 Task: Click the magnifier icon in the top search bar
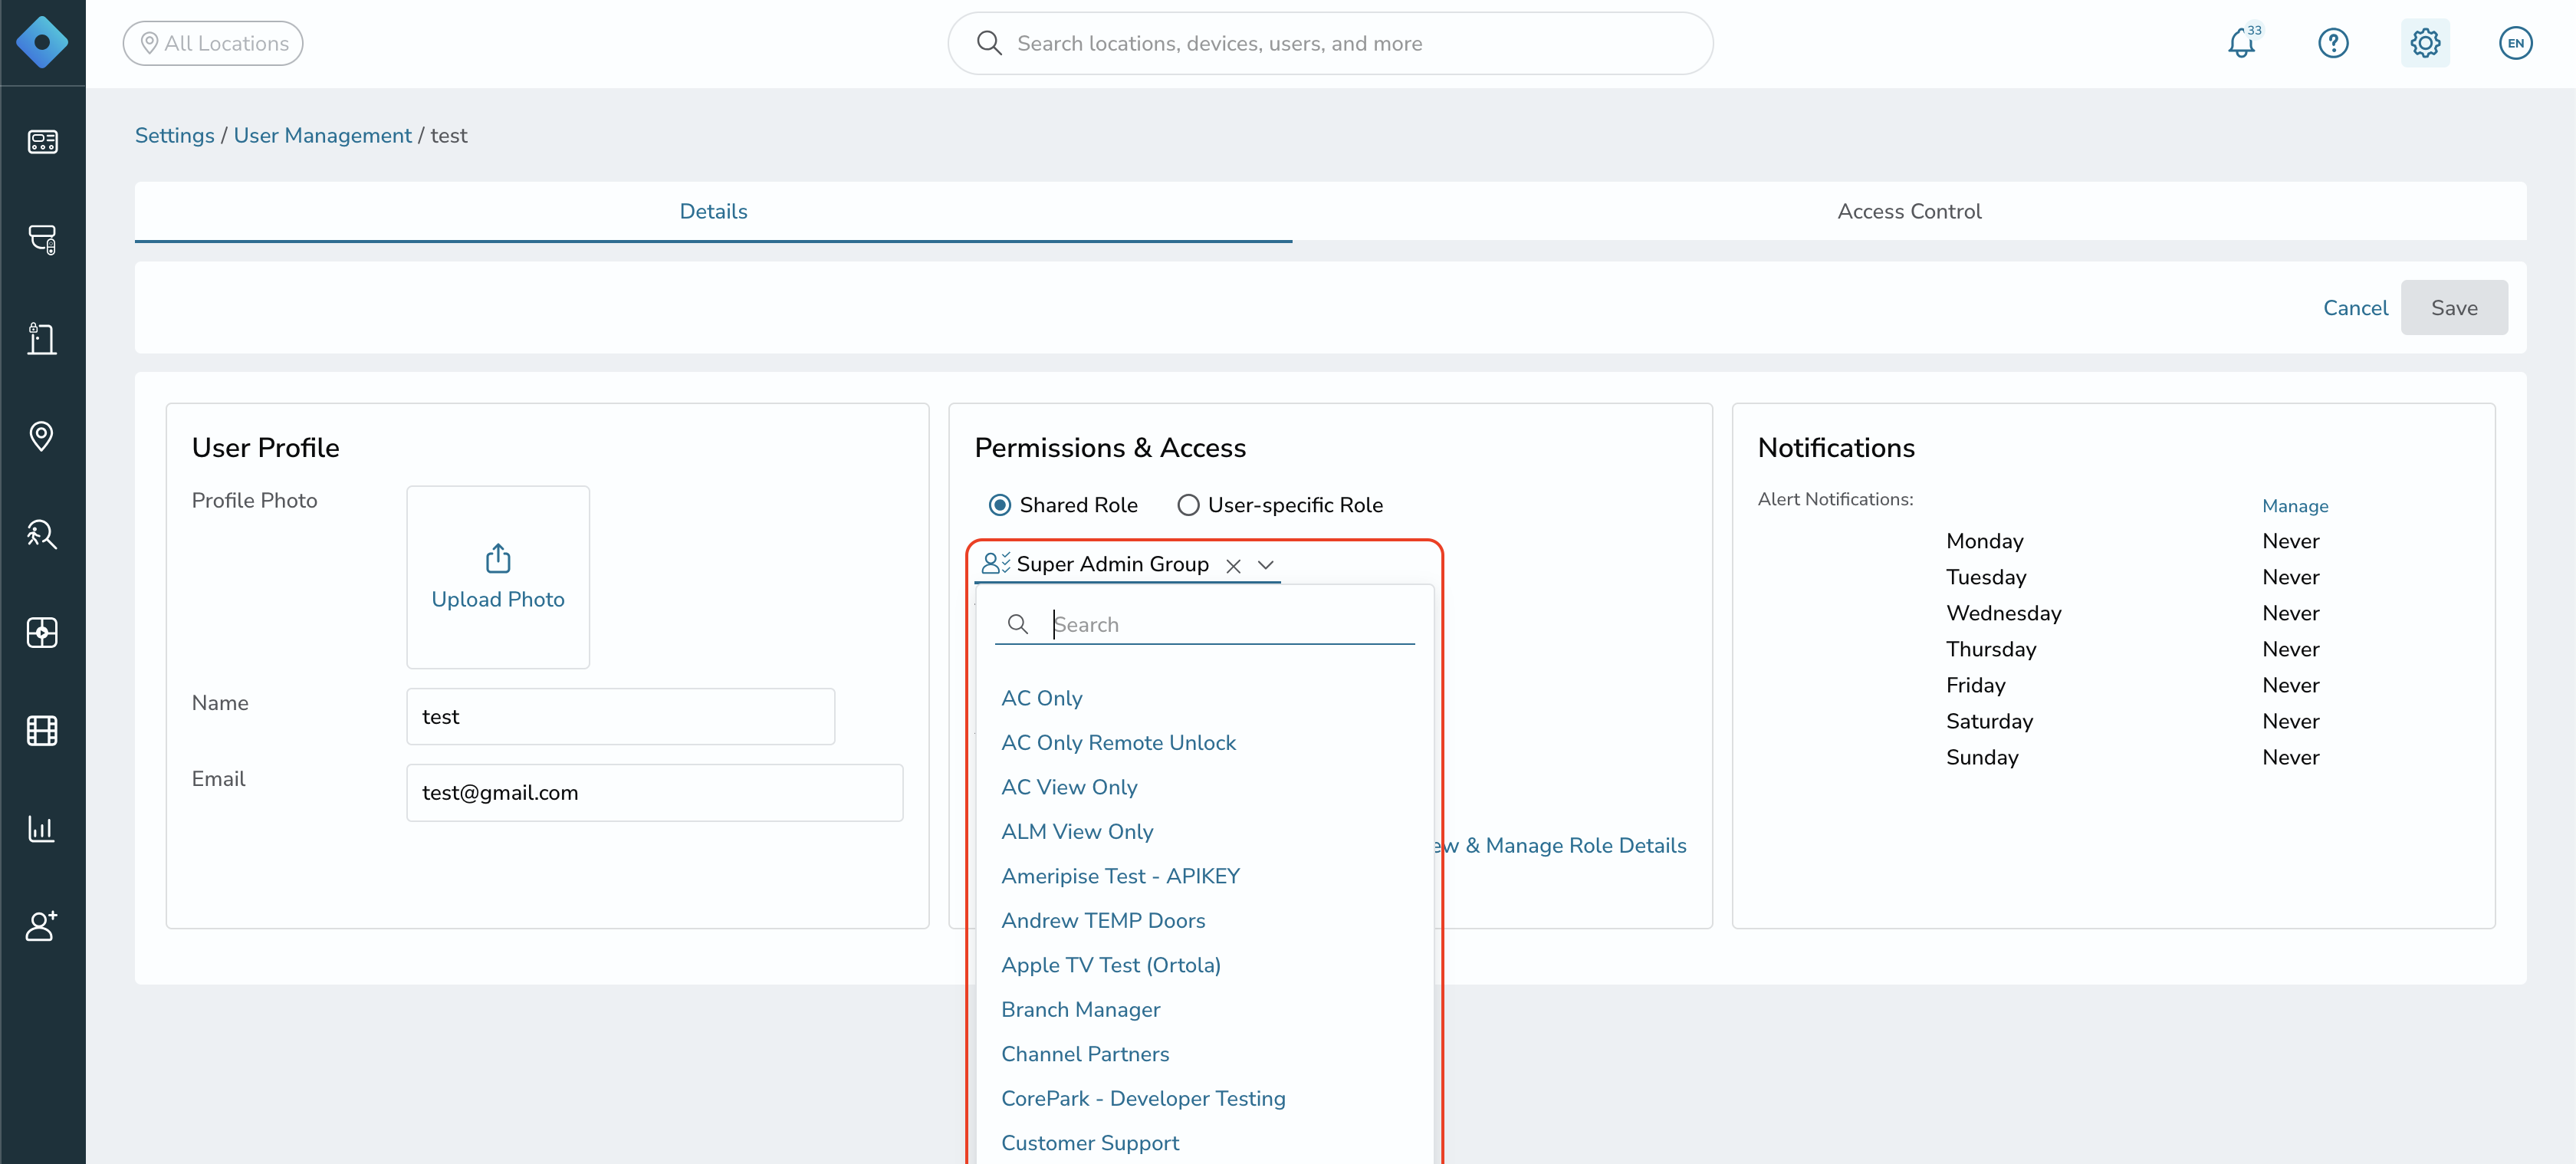[989, 43]
